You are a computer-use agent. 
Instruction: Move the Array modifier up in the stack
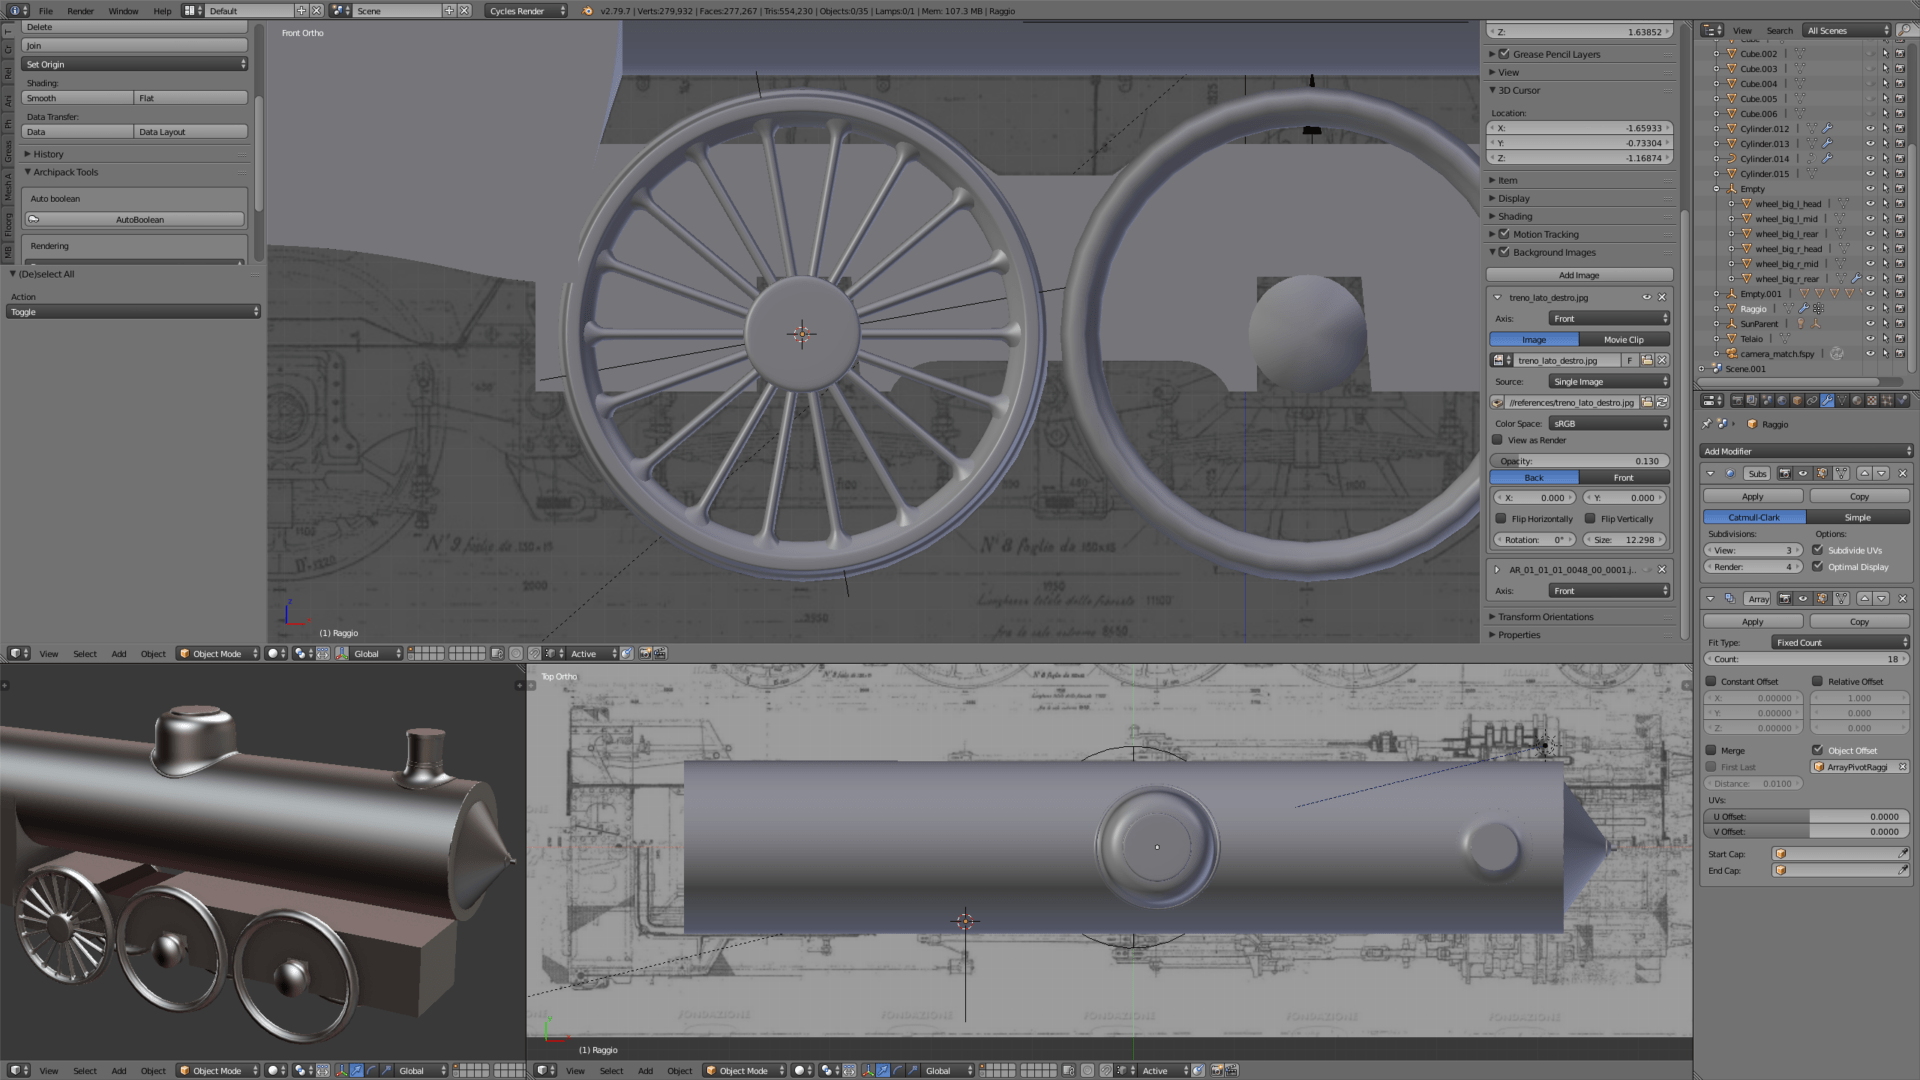[x=1865, y=598]
